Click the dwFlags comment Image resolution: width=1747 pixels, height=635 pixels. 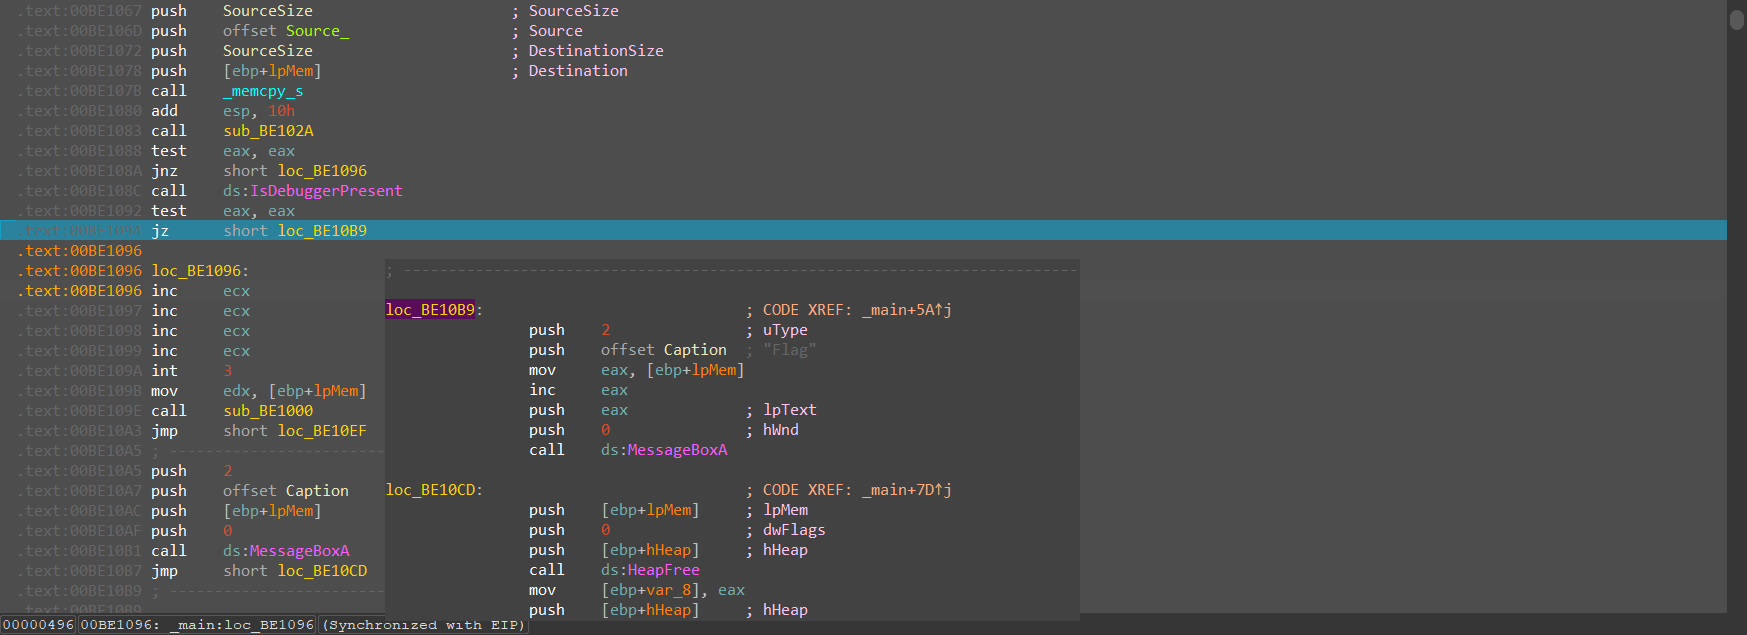point(794,530)
